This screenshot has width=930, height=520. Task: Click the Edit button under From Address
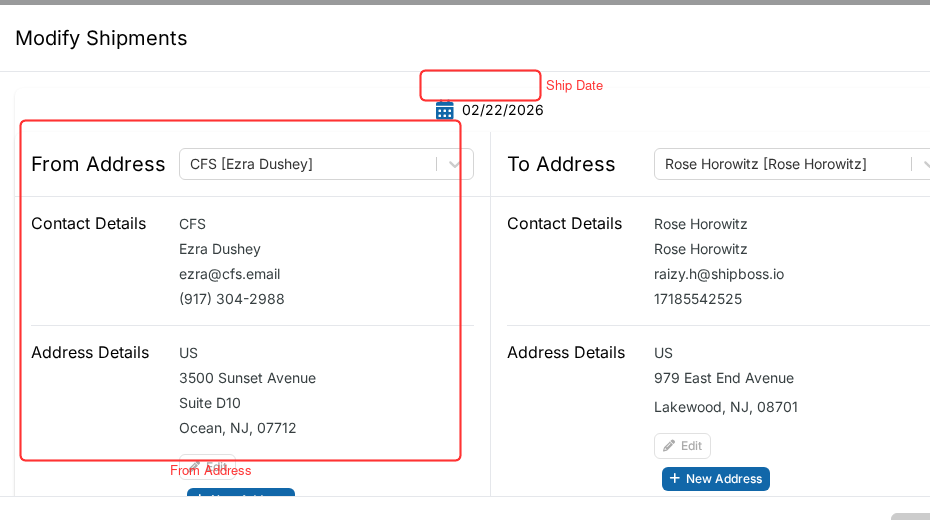(x=208, y=466)
